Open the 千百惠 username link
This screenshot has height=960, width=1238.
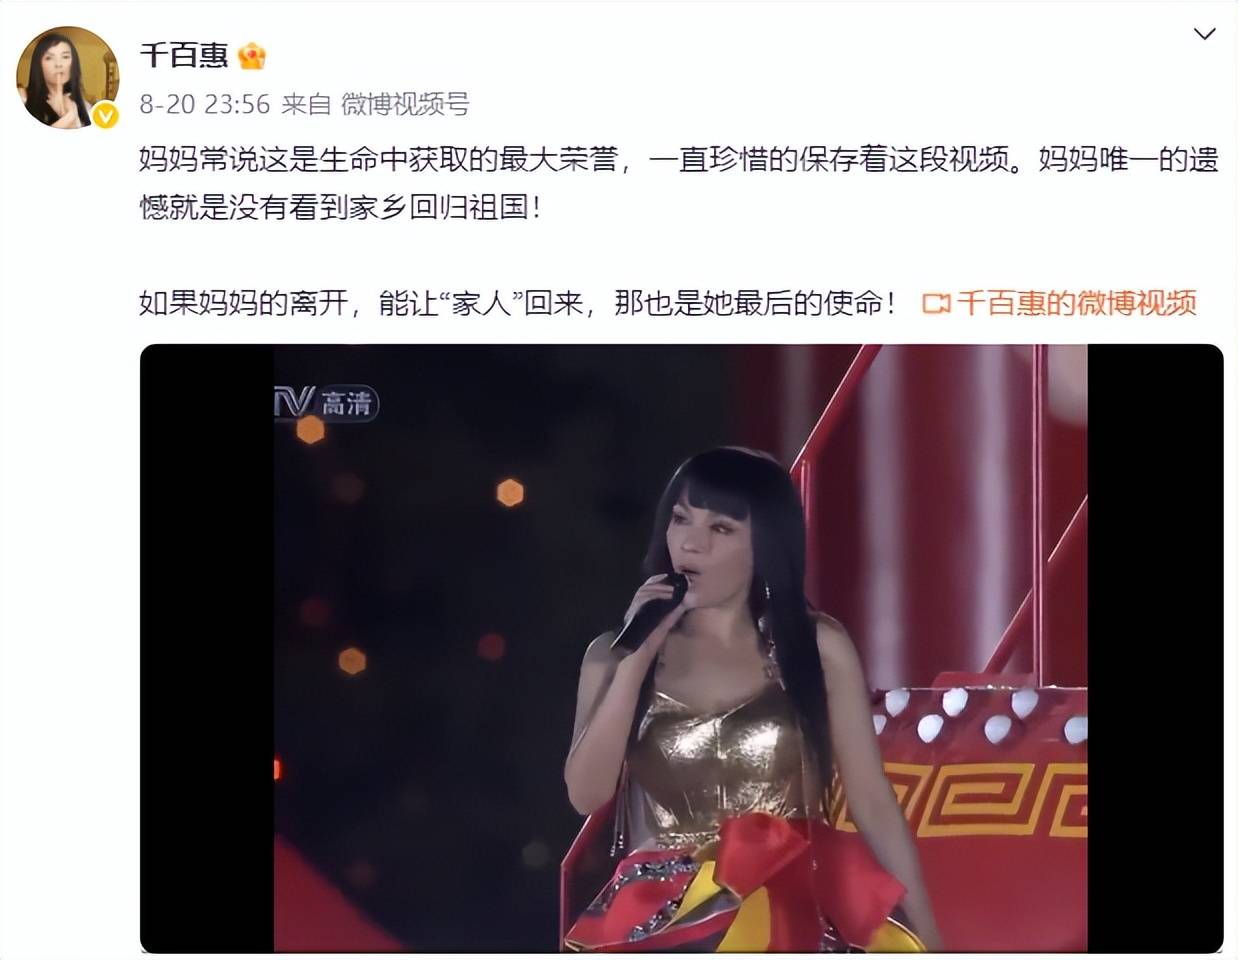click(184, 55)
